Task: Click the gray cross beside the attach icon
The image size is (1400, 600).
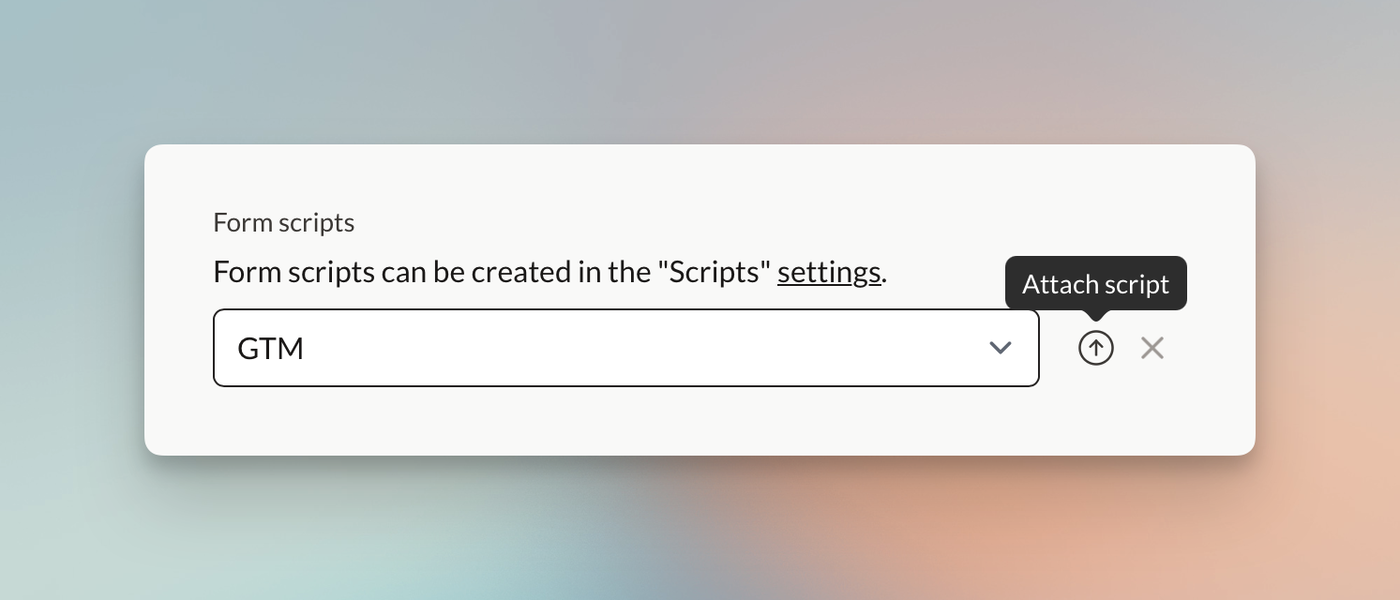Action: 1152,348
